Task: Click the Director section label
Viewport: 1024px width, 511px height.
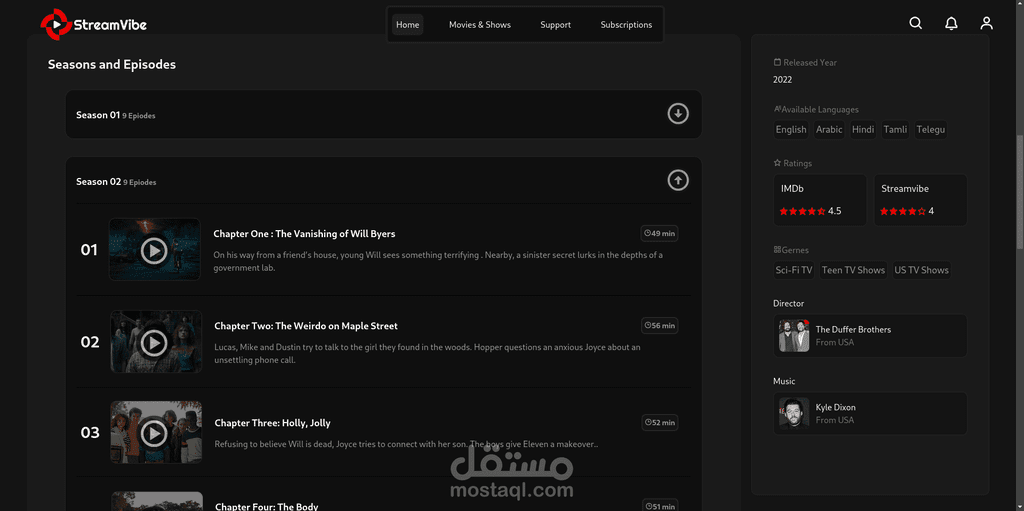Action: (x=789, y=303)
